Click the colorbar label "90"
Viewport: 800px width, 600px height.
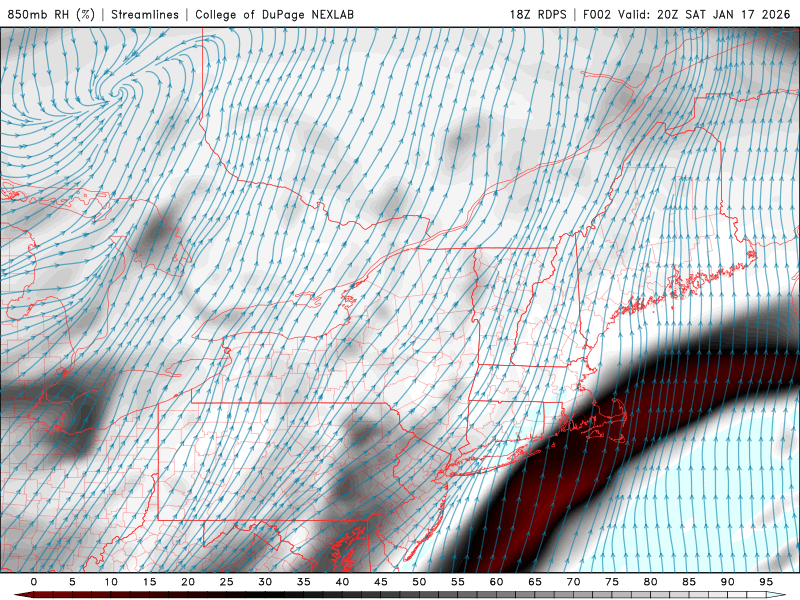tap(728, 582)
